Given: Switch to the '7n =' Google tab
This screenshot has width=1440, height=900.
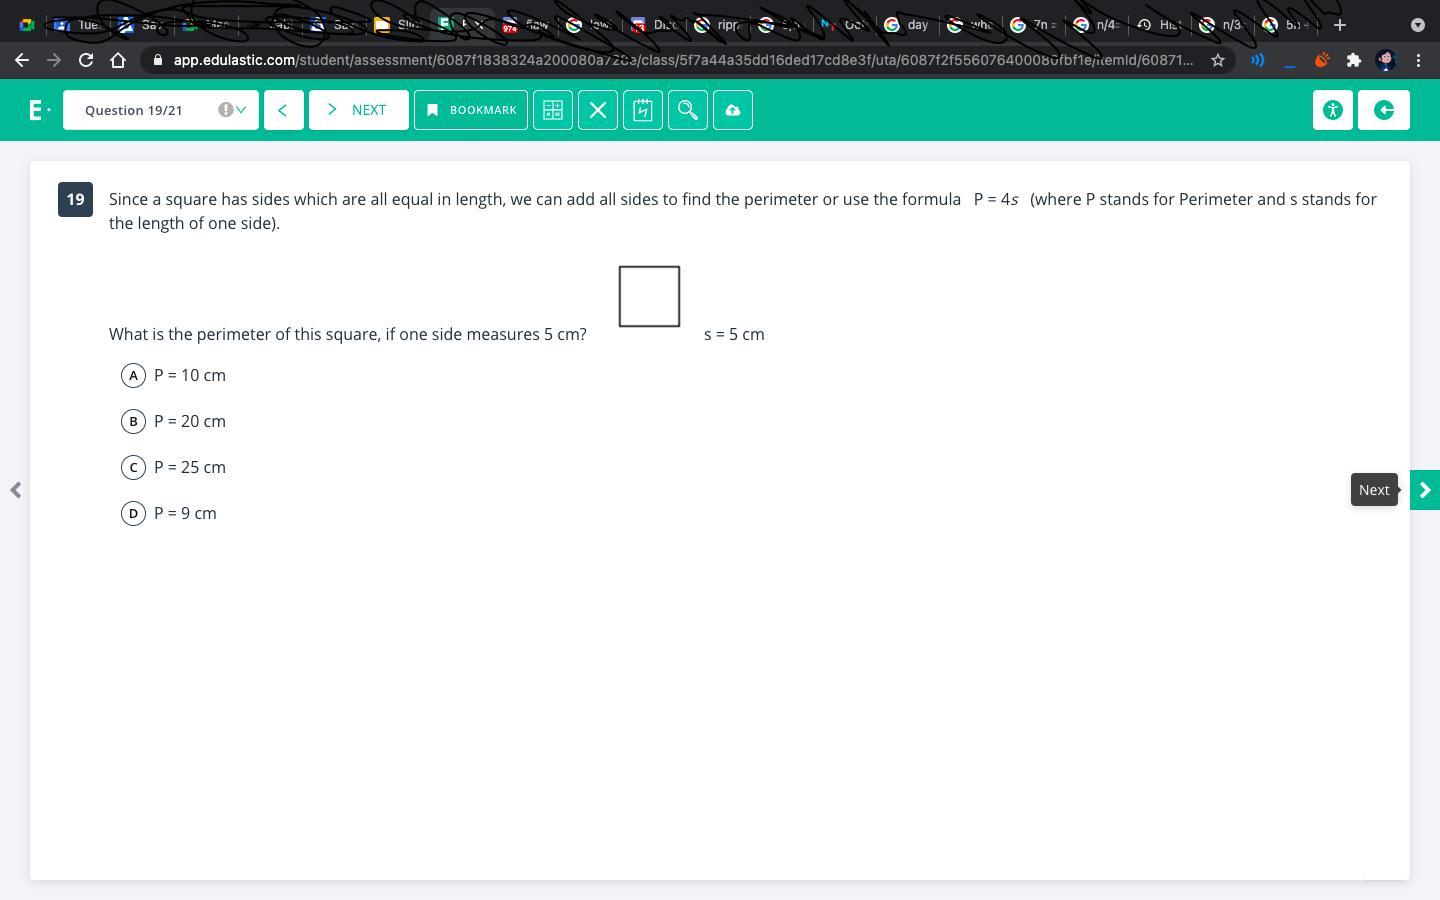Looking at the screenshot, I should (x=1034, y=25).
